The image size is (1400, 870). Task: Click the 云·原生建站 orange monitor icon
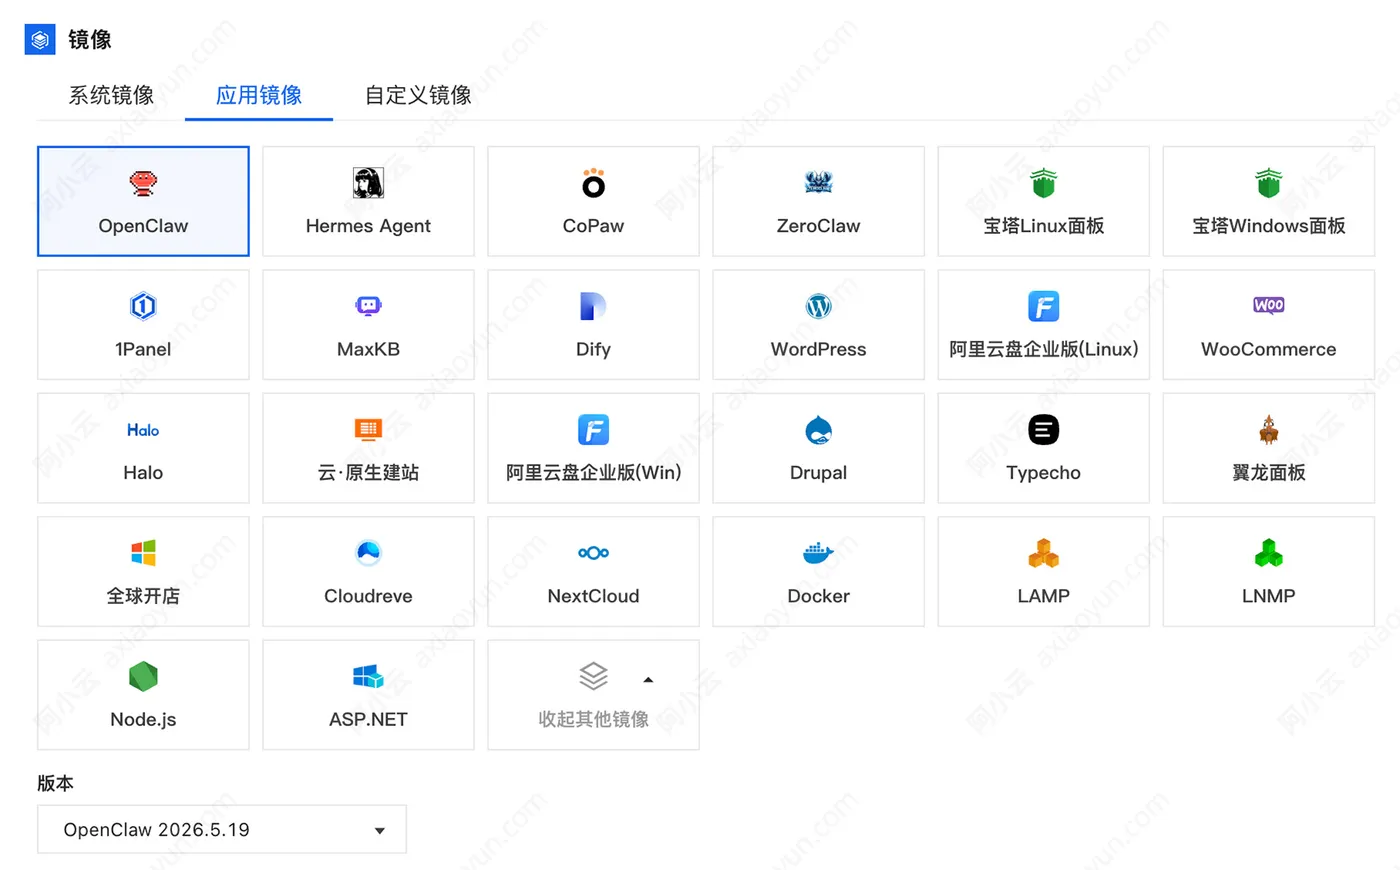pos(368,429)
